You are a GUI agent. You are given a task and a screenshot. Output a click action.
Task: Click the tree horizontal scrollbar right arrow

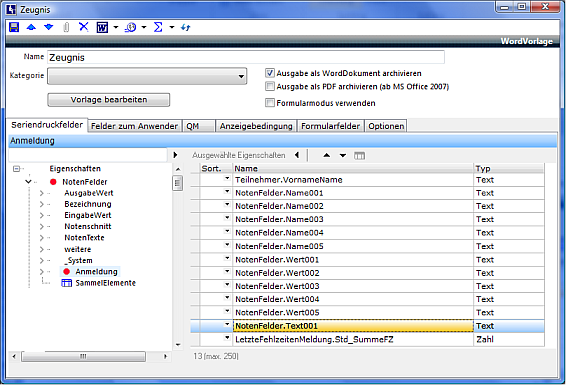point(165,356)
